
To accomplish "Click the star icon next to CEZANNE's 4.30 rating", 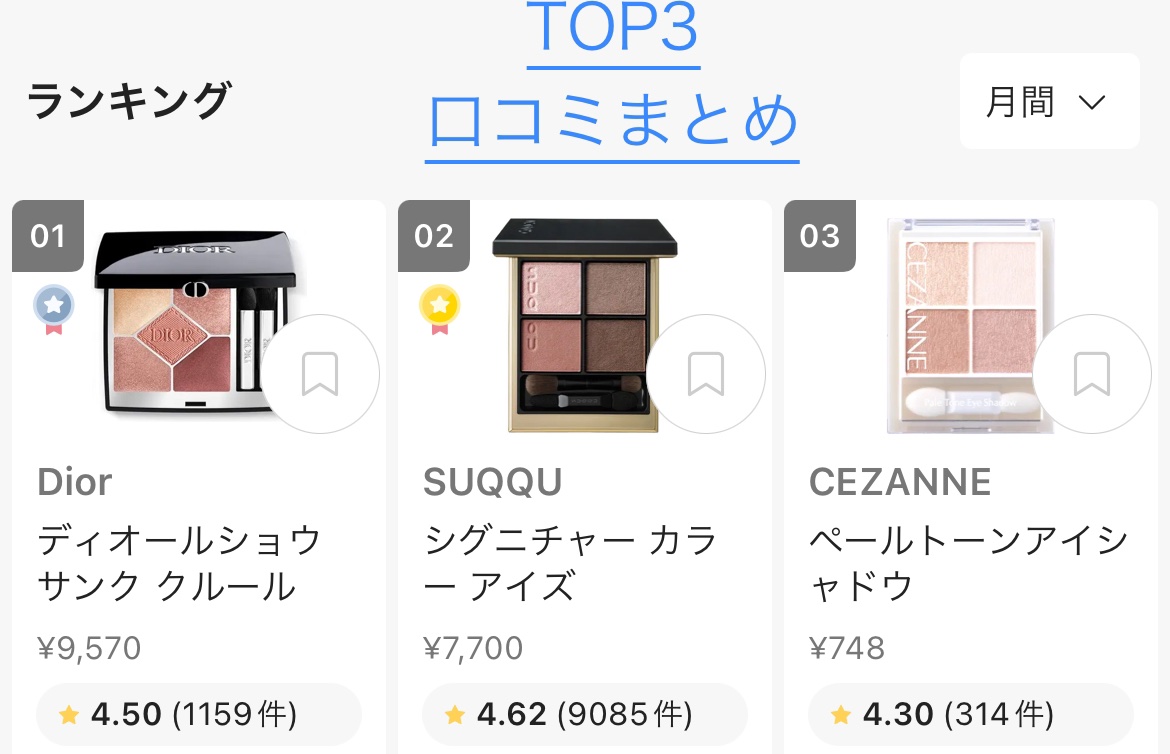I will tap(841, 714).
